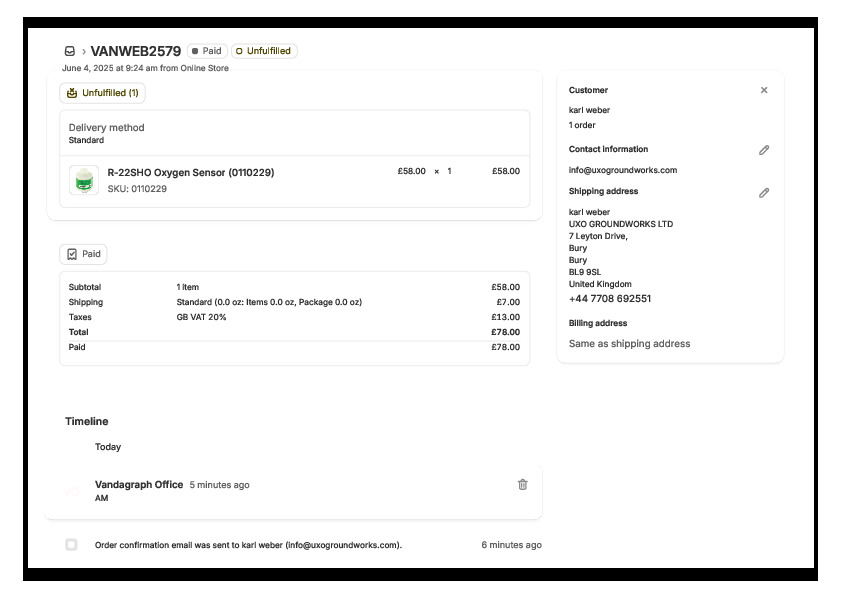842x595 pixels.
Task: Click the Orders inbox icon in breadcrumb
Action: coord(69,51)
